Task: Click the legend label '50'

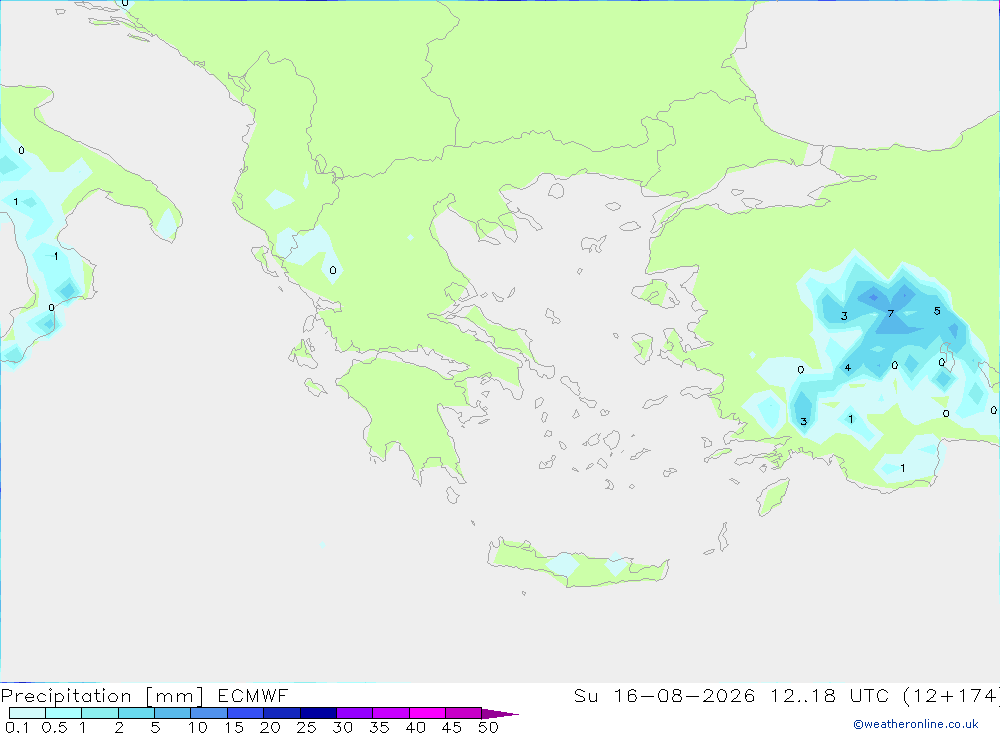Action: [x=488, y=727]
